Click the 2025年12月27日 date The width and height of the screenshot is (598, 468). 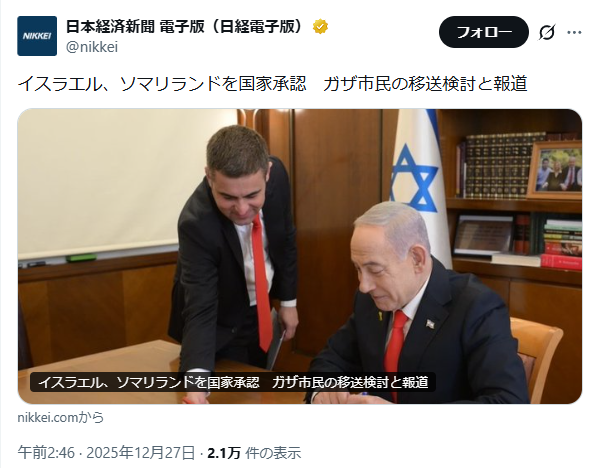(x=141, y=453)
